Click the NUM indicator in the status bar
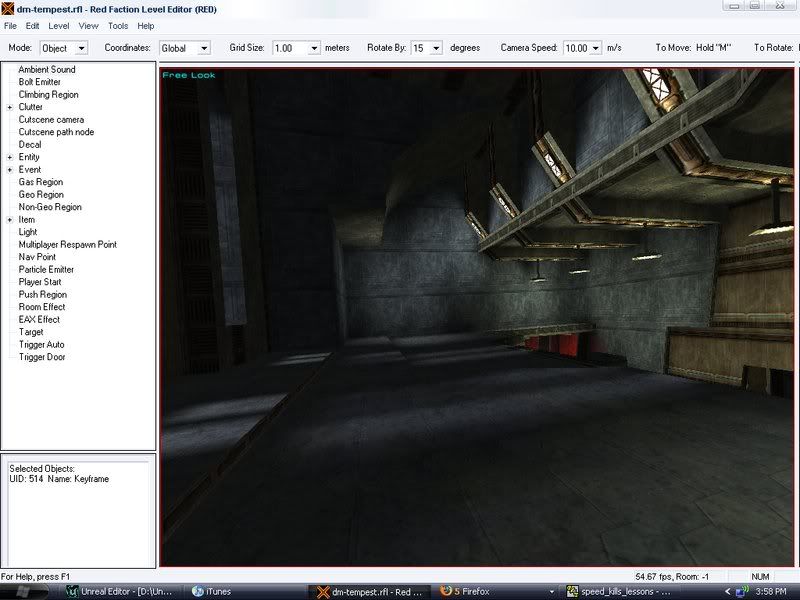This screenshot has height=600, width=800. click(760, 577)
